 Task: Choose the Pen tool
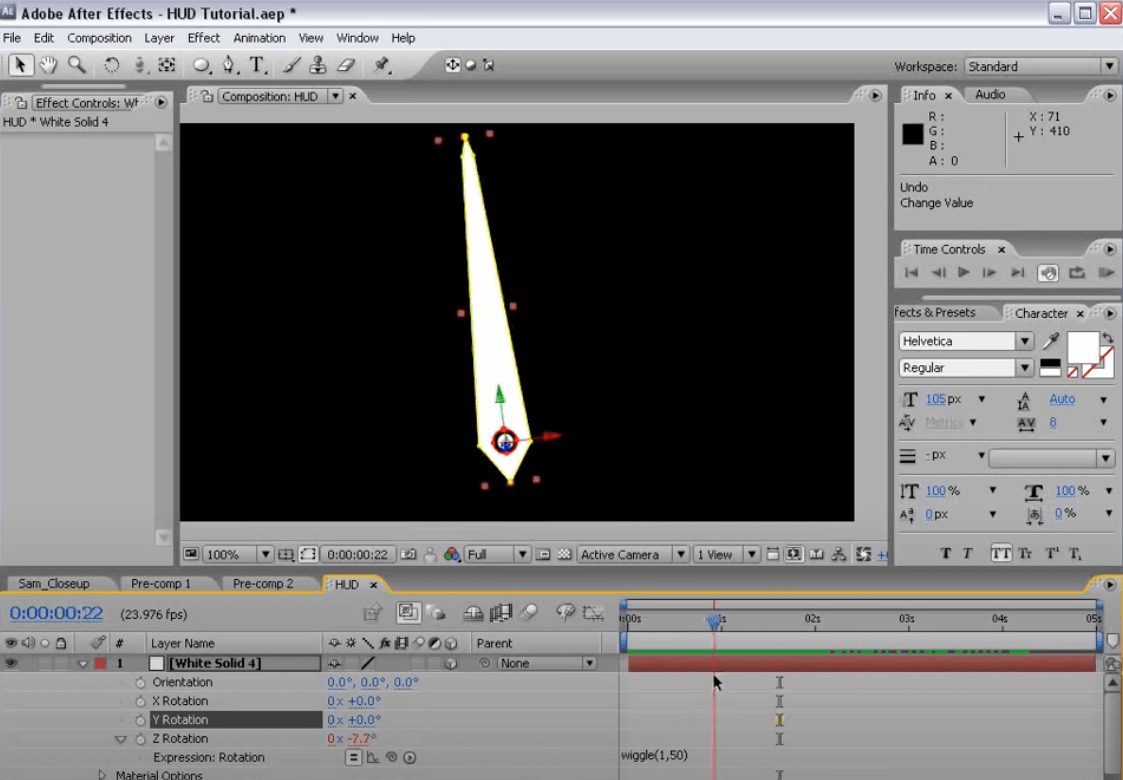pyautogui.click(x=229, y=65)
